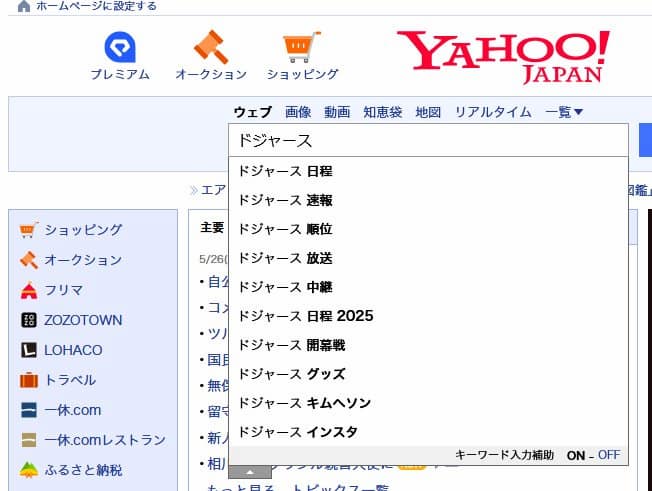Switch to the 知恵袋 search tab

tap(383, 112)
